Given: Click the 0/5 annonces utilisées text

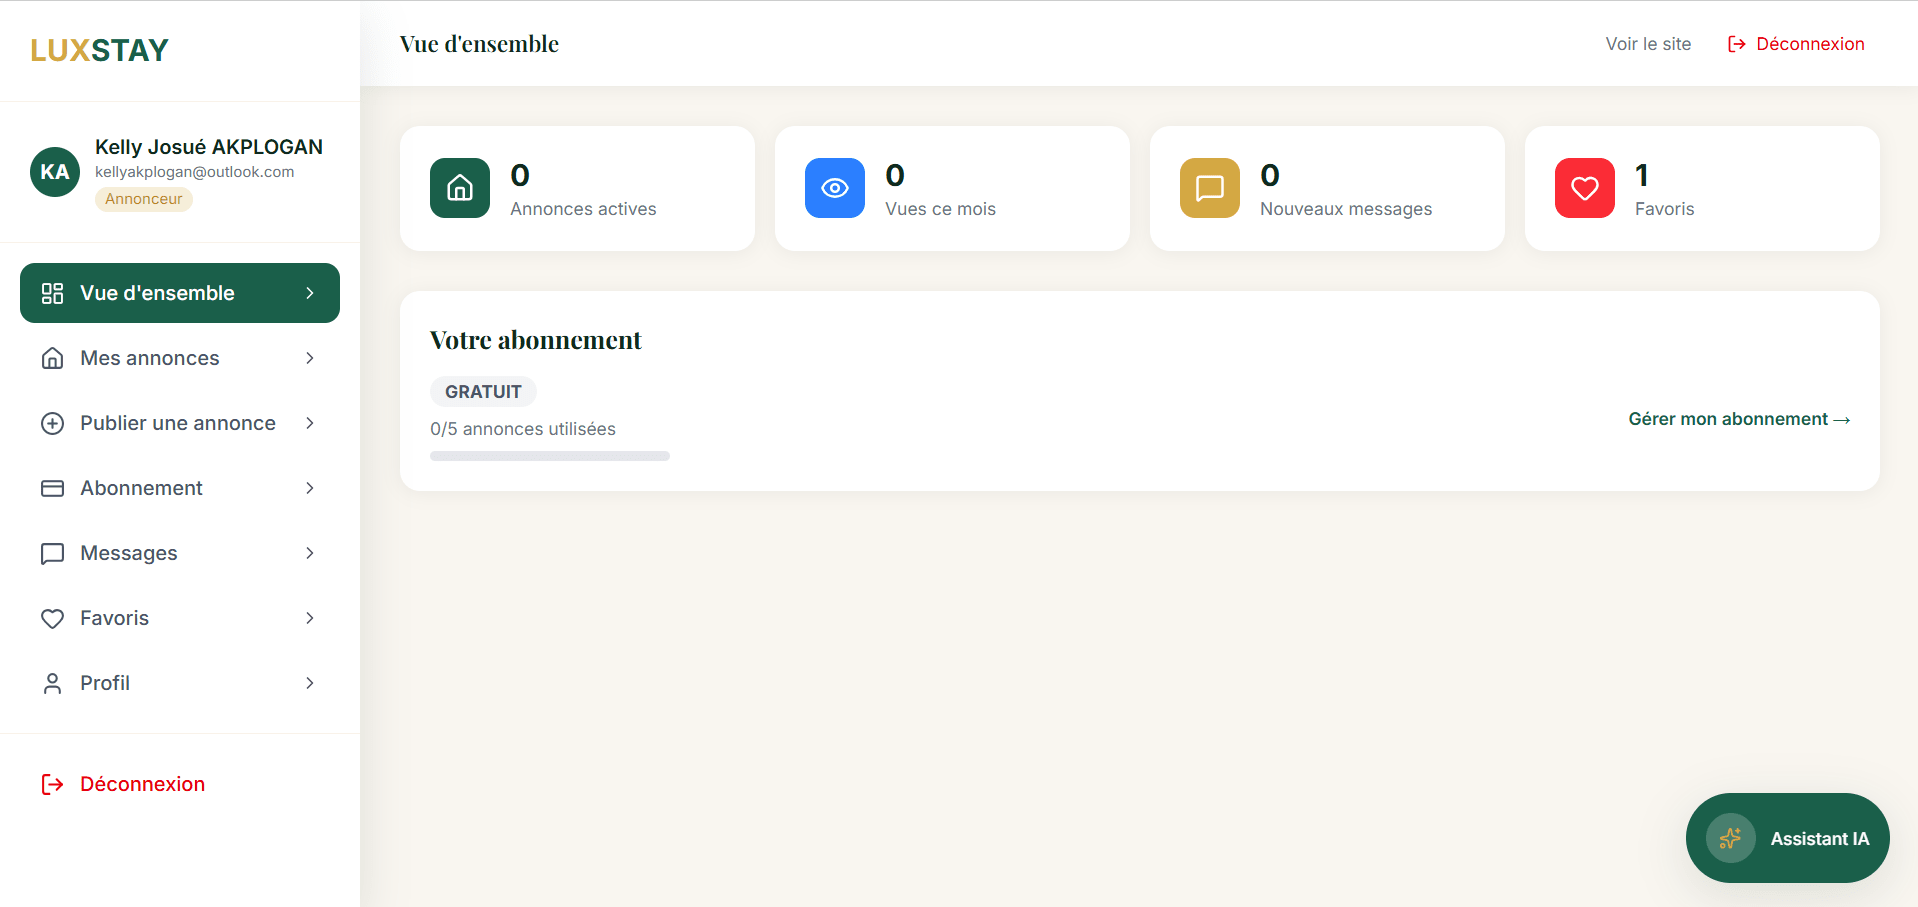Looking at the screenshot, I should coord(523,429).
